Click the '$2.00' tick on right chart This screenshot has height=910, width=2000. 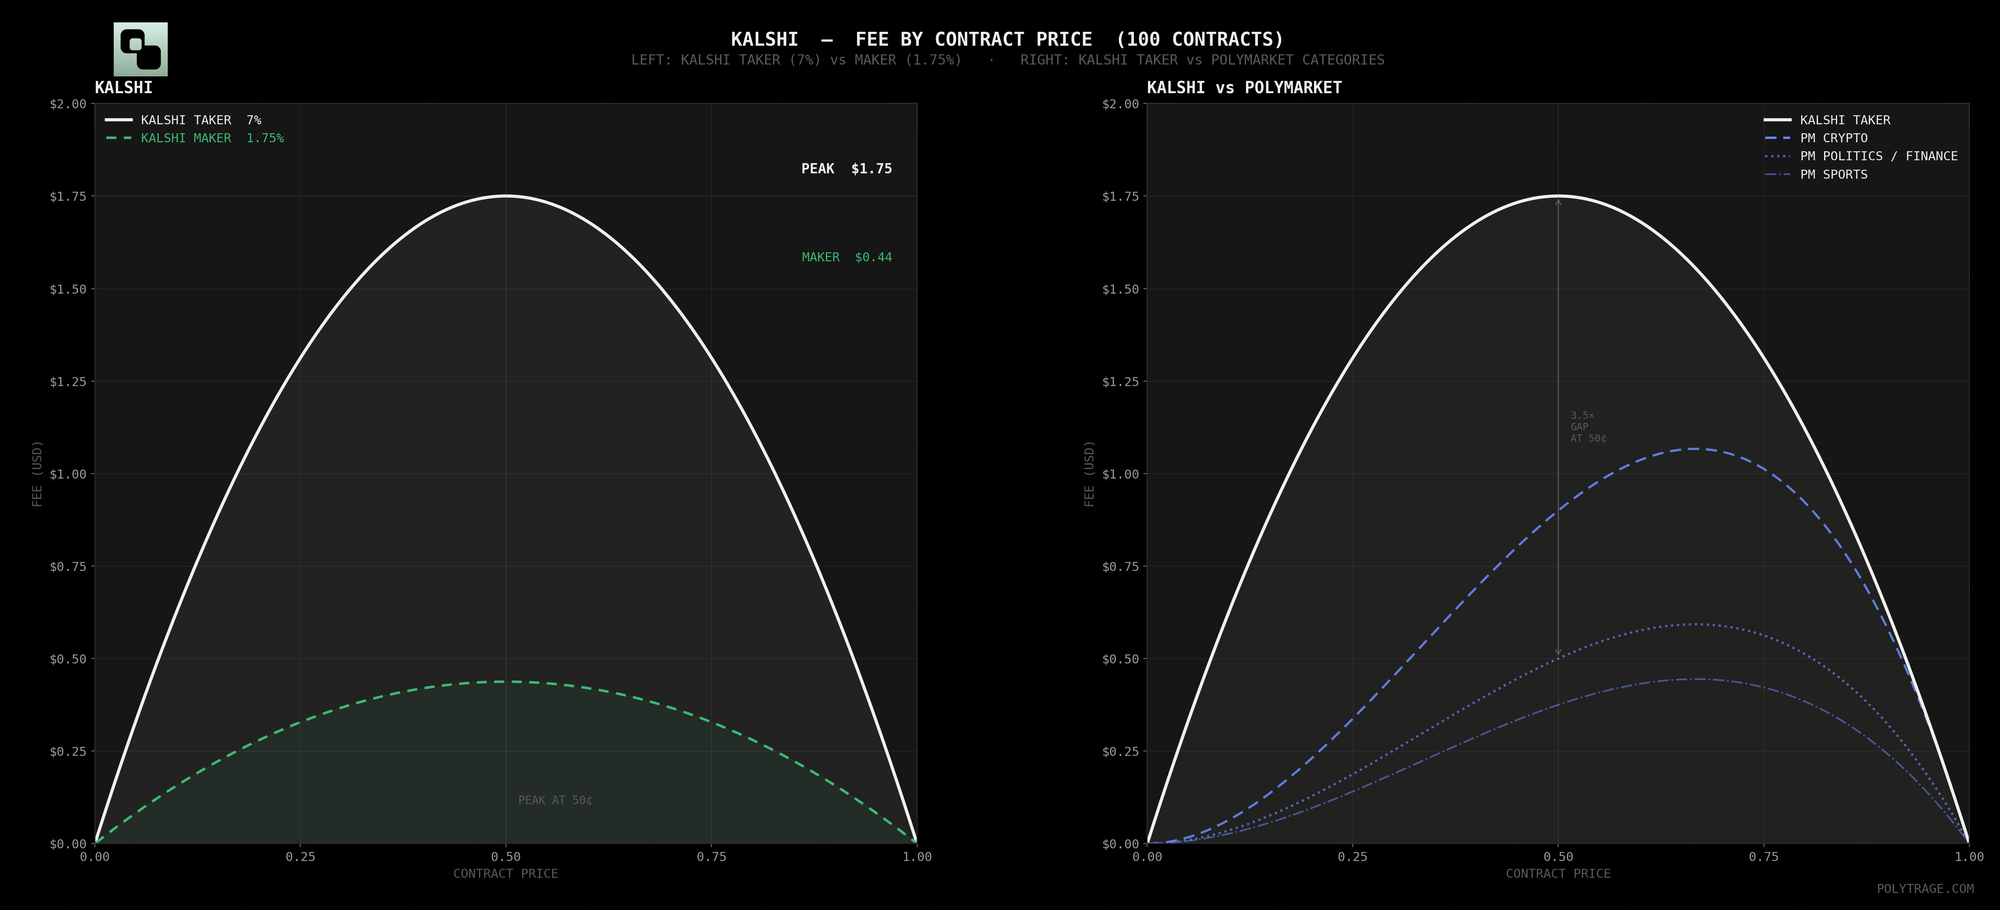click(1121, 104)
